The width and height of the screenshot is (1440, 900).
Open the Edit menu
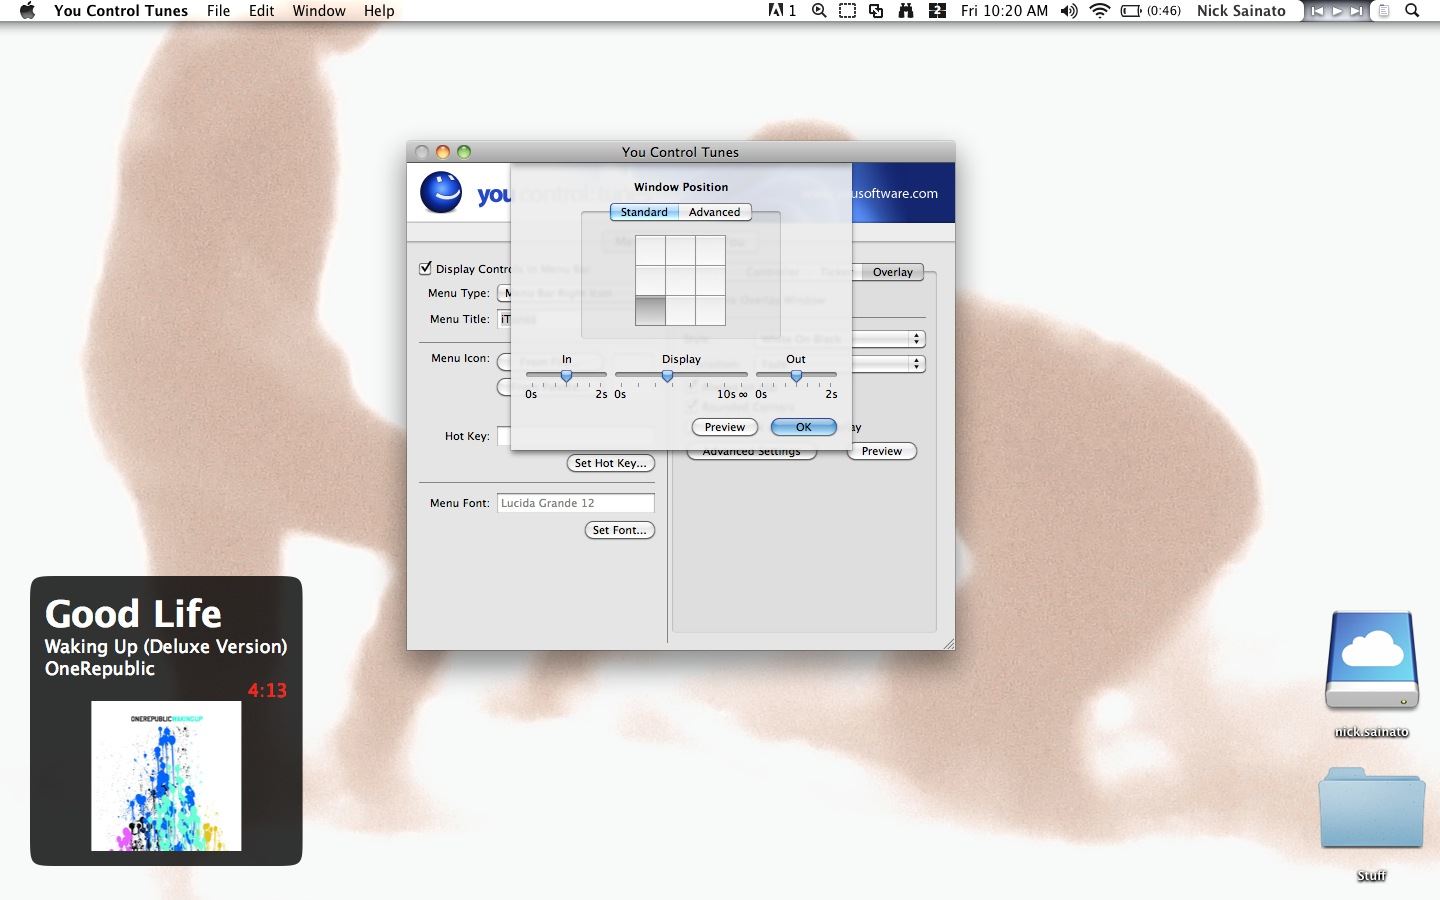click(x=262, y=11)
